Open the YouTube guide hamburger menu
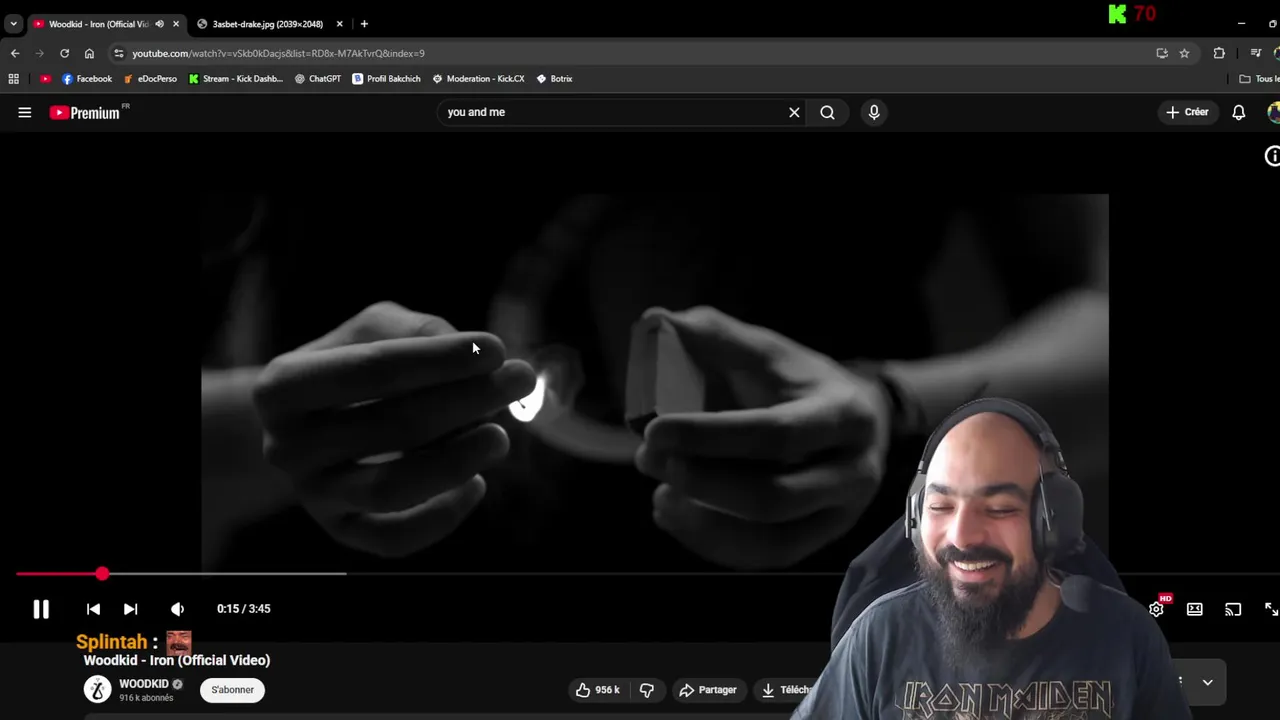The width and height of the screenshot is (1280, 720). click(24, 113)
